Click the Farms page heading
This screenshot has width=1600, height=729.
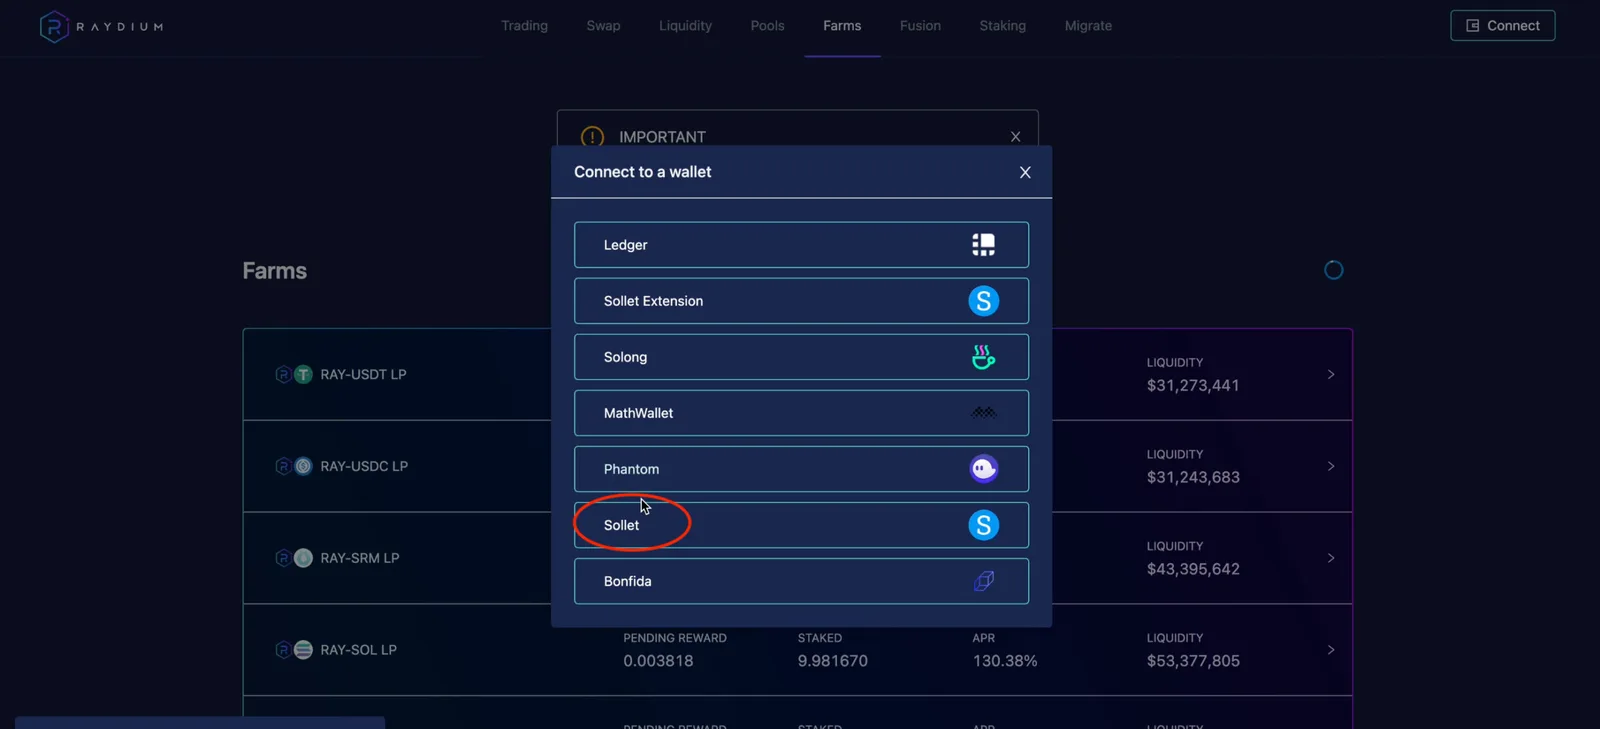point(274,271)
